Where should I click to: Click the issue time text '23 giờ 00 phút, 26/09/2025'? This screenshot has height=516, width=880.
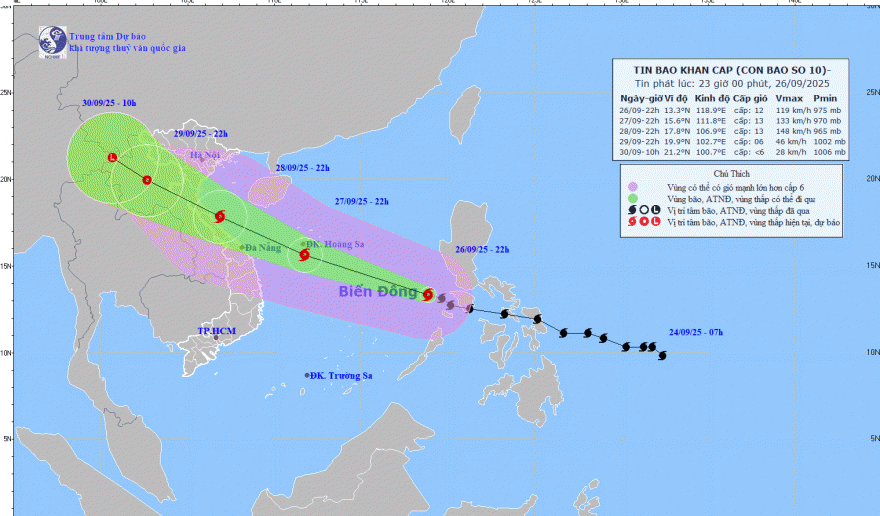click(x=765, y=84)
